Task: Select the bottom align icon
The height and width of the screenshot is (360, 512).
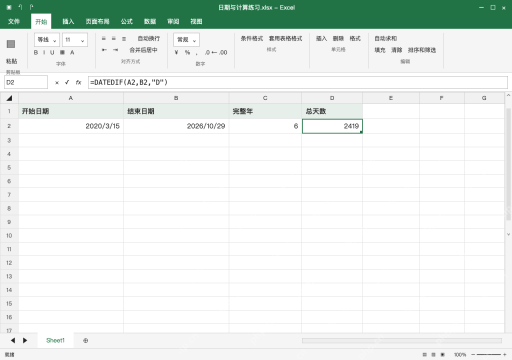Action: click(x=124, y=39)
